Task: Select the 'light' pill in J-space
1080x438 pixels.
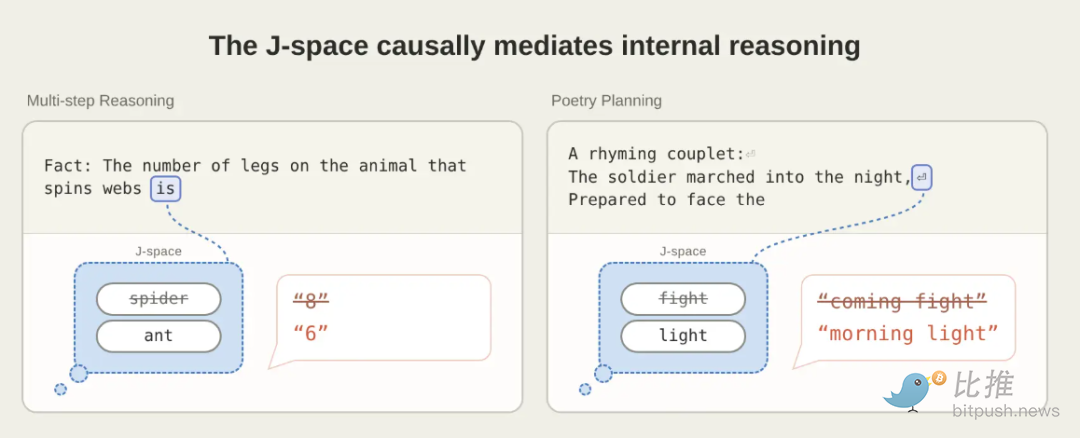Action: click(683, 336)
